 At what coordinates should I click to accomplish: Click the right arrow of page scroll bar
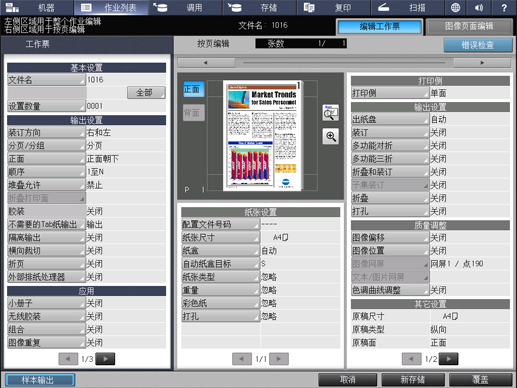(x=482, y=63)
